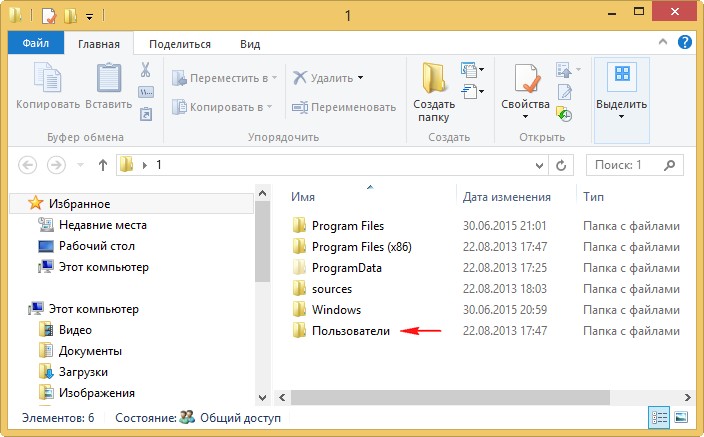Viewport: 704px width, 437px height.
Task: Open the Quick Access Toolbar customize arrow
Action: tap(90, 16)
